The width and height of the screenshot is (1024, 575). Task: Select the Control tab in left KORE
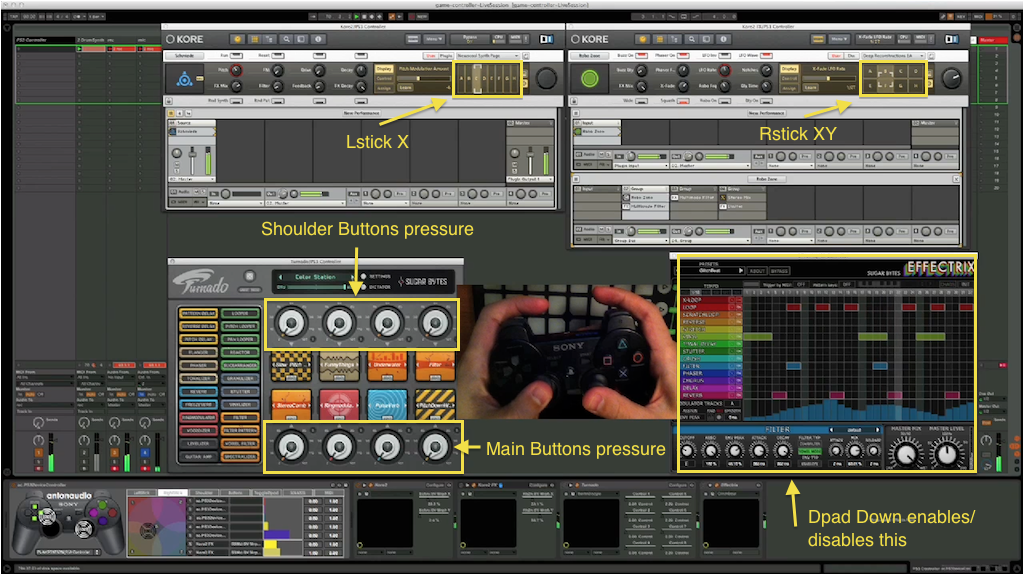(x=383, y=78)
